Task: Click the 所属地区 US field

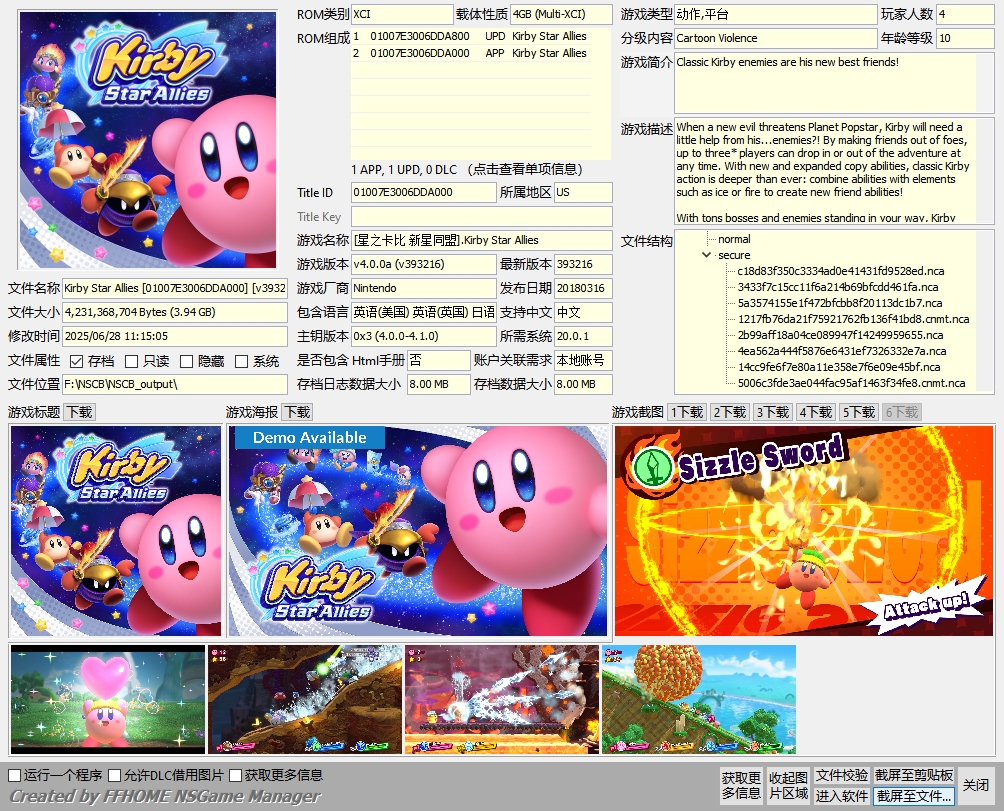Action: point(583,192)
